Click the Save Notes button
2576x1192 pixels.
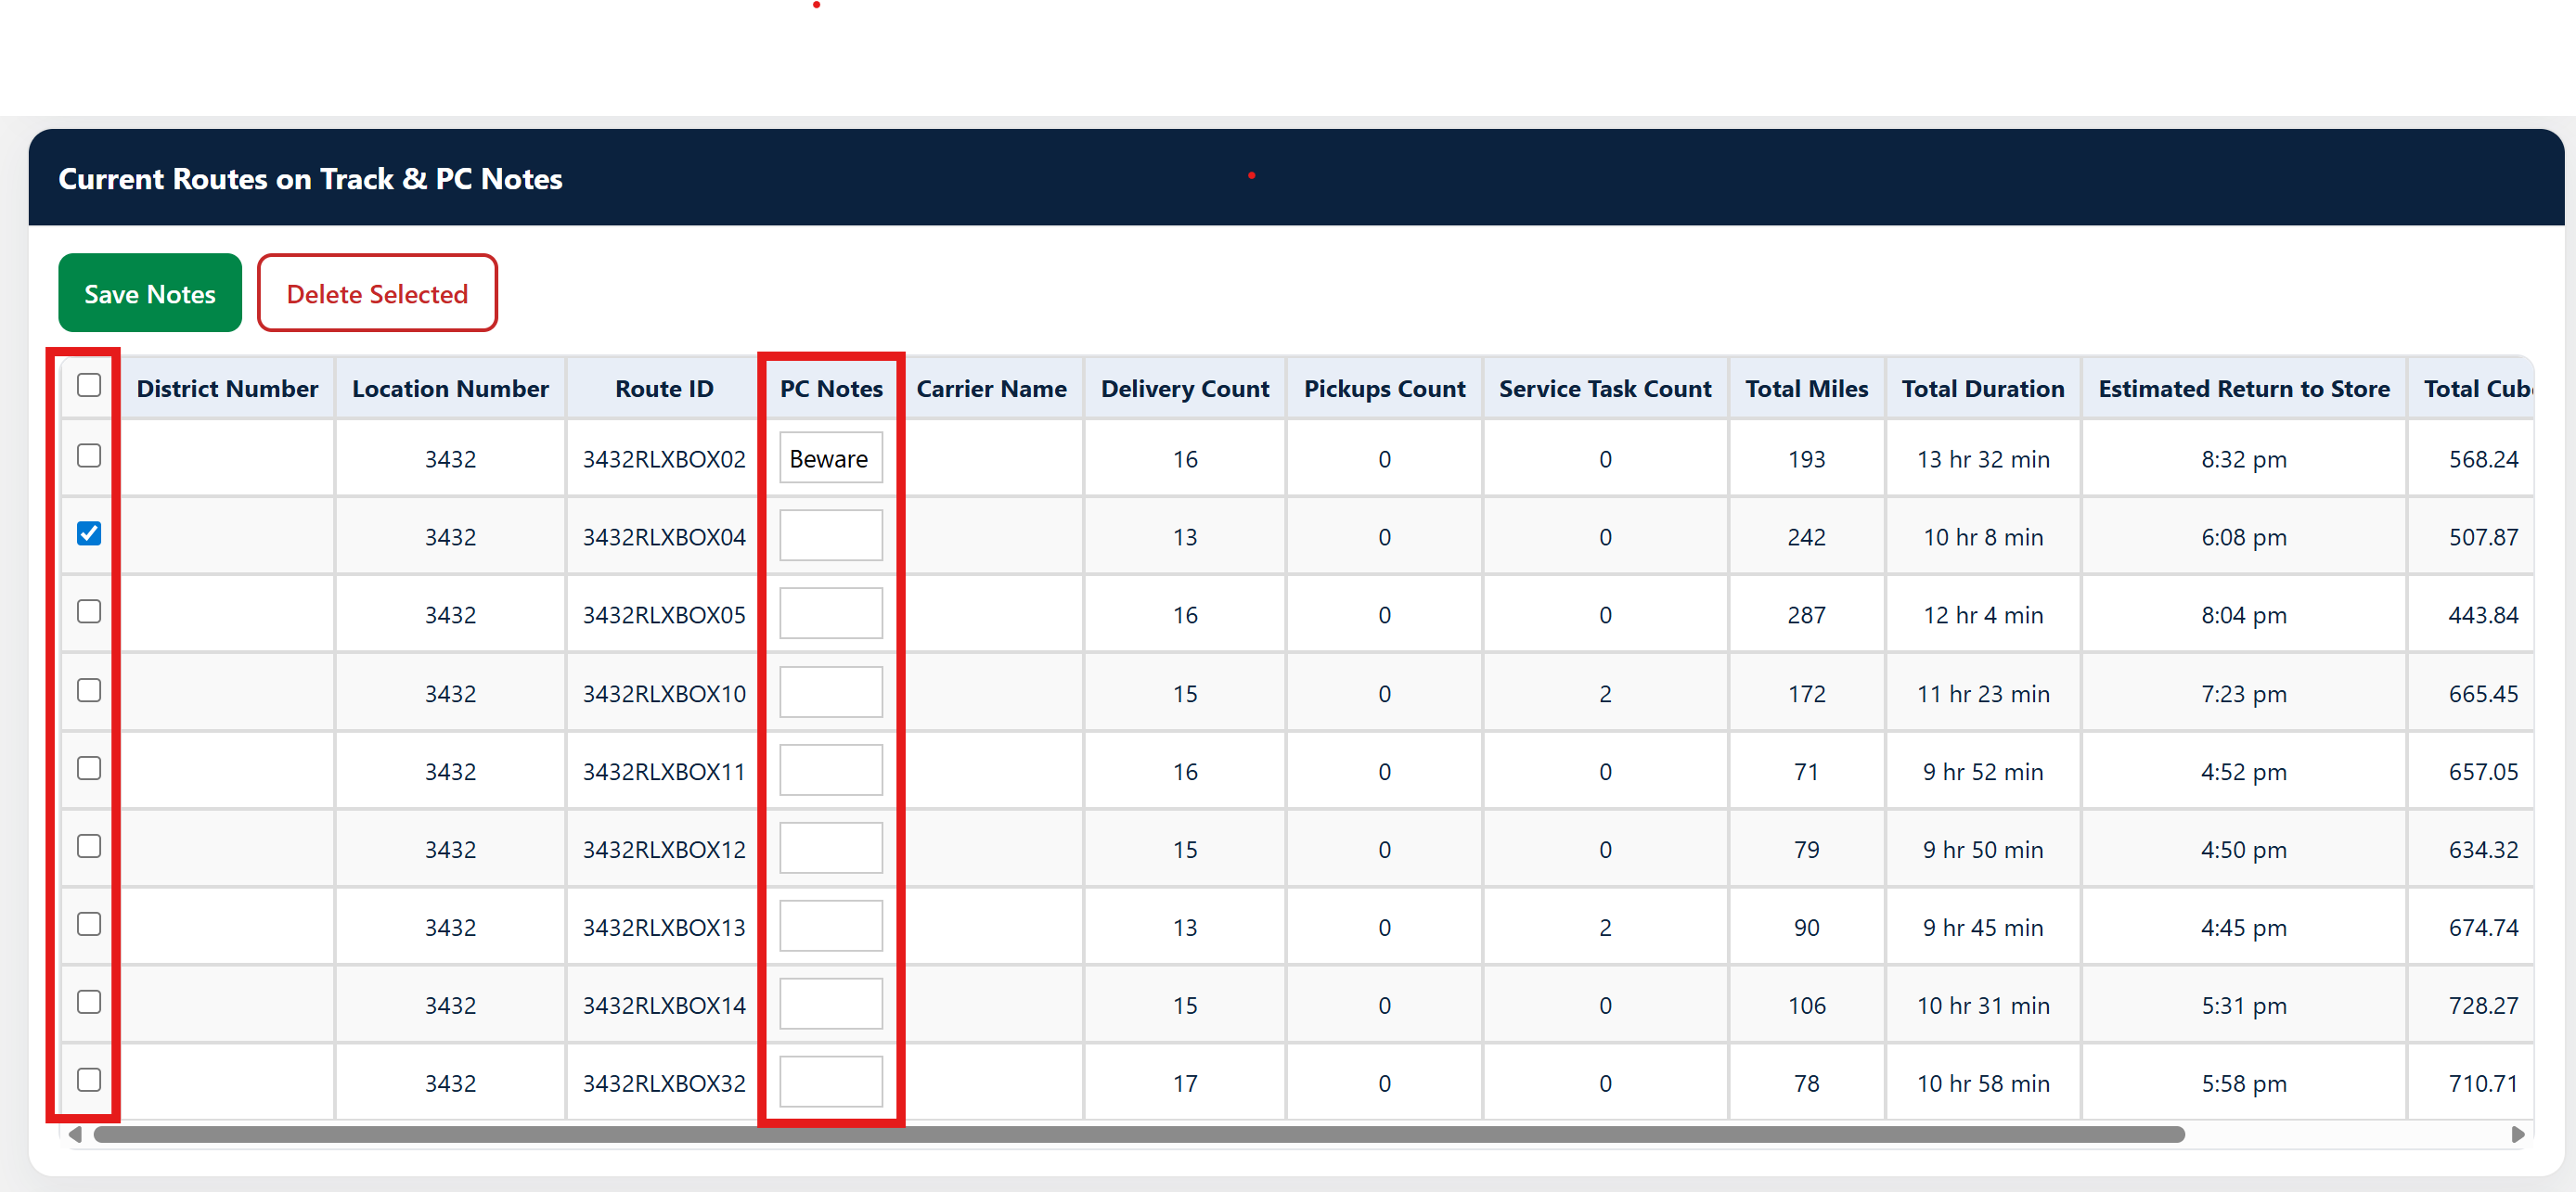pyautogui.click(x=150, y=293)
